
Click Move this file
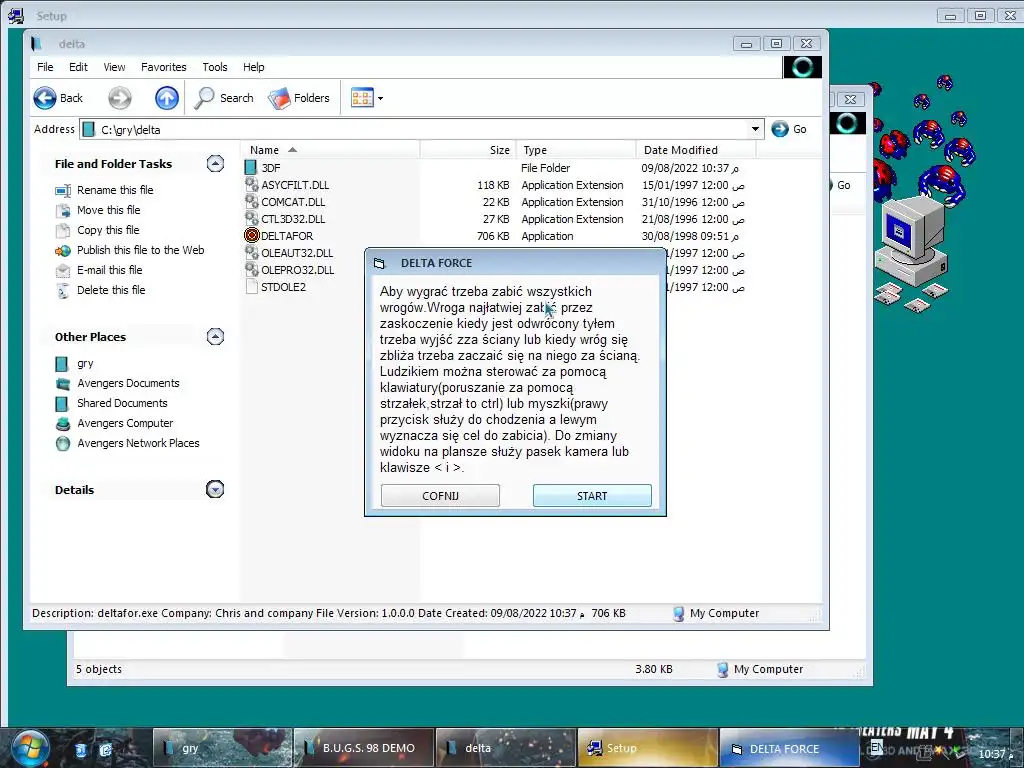108,210
